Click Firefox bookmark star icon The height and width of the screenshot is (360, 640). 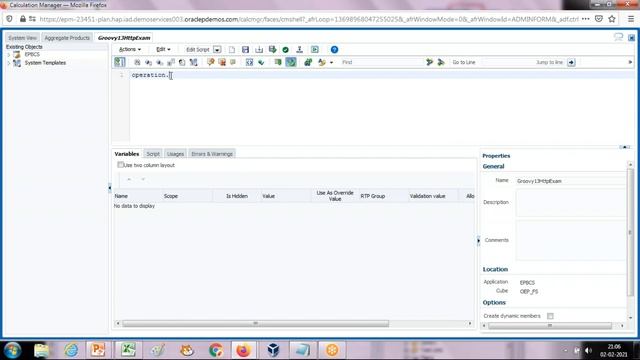pos(612,19)
